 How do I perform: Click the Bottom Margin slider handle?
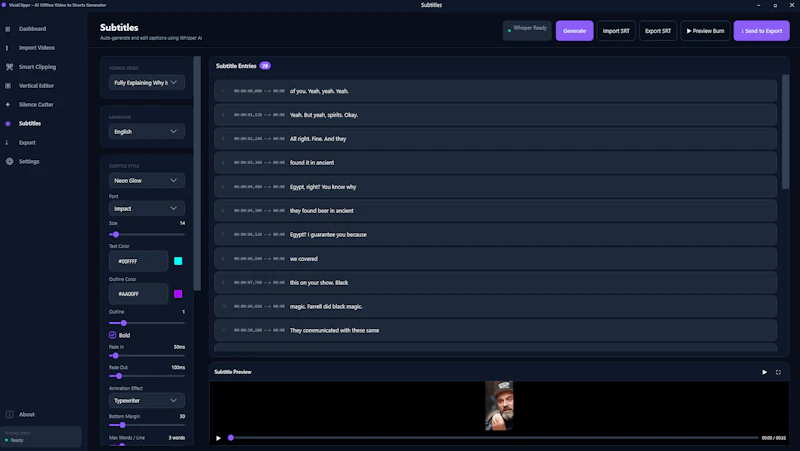[x=122, y=425]
